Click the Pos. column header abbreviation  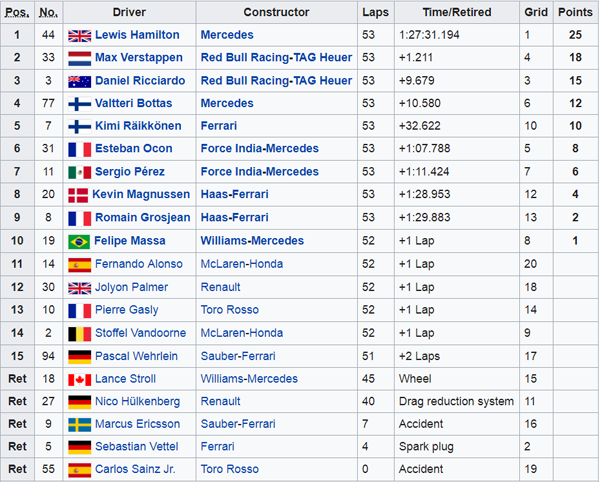pos(17,13)
